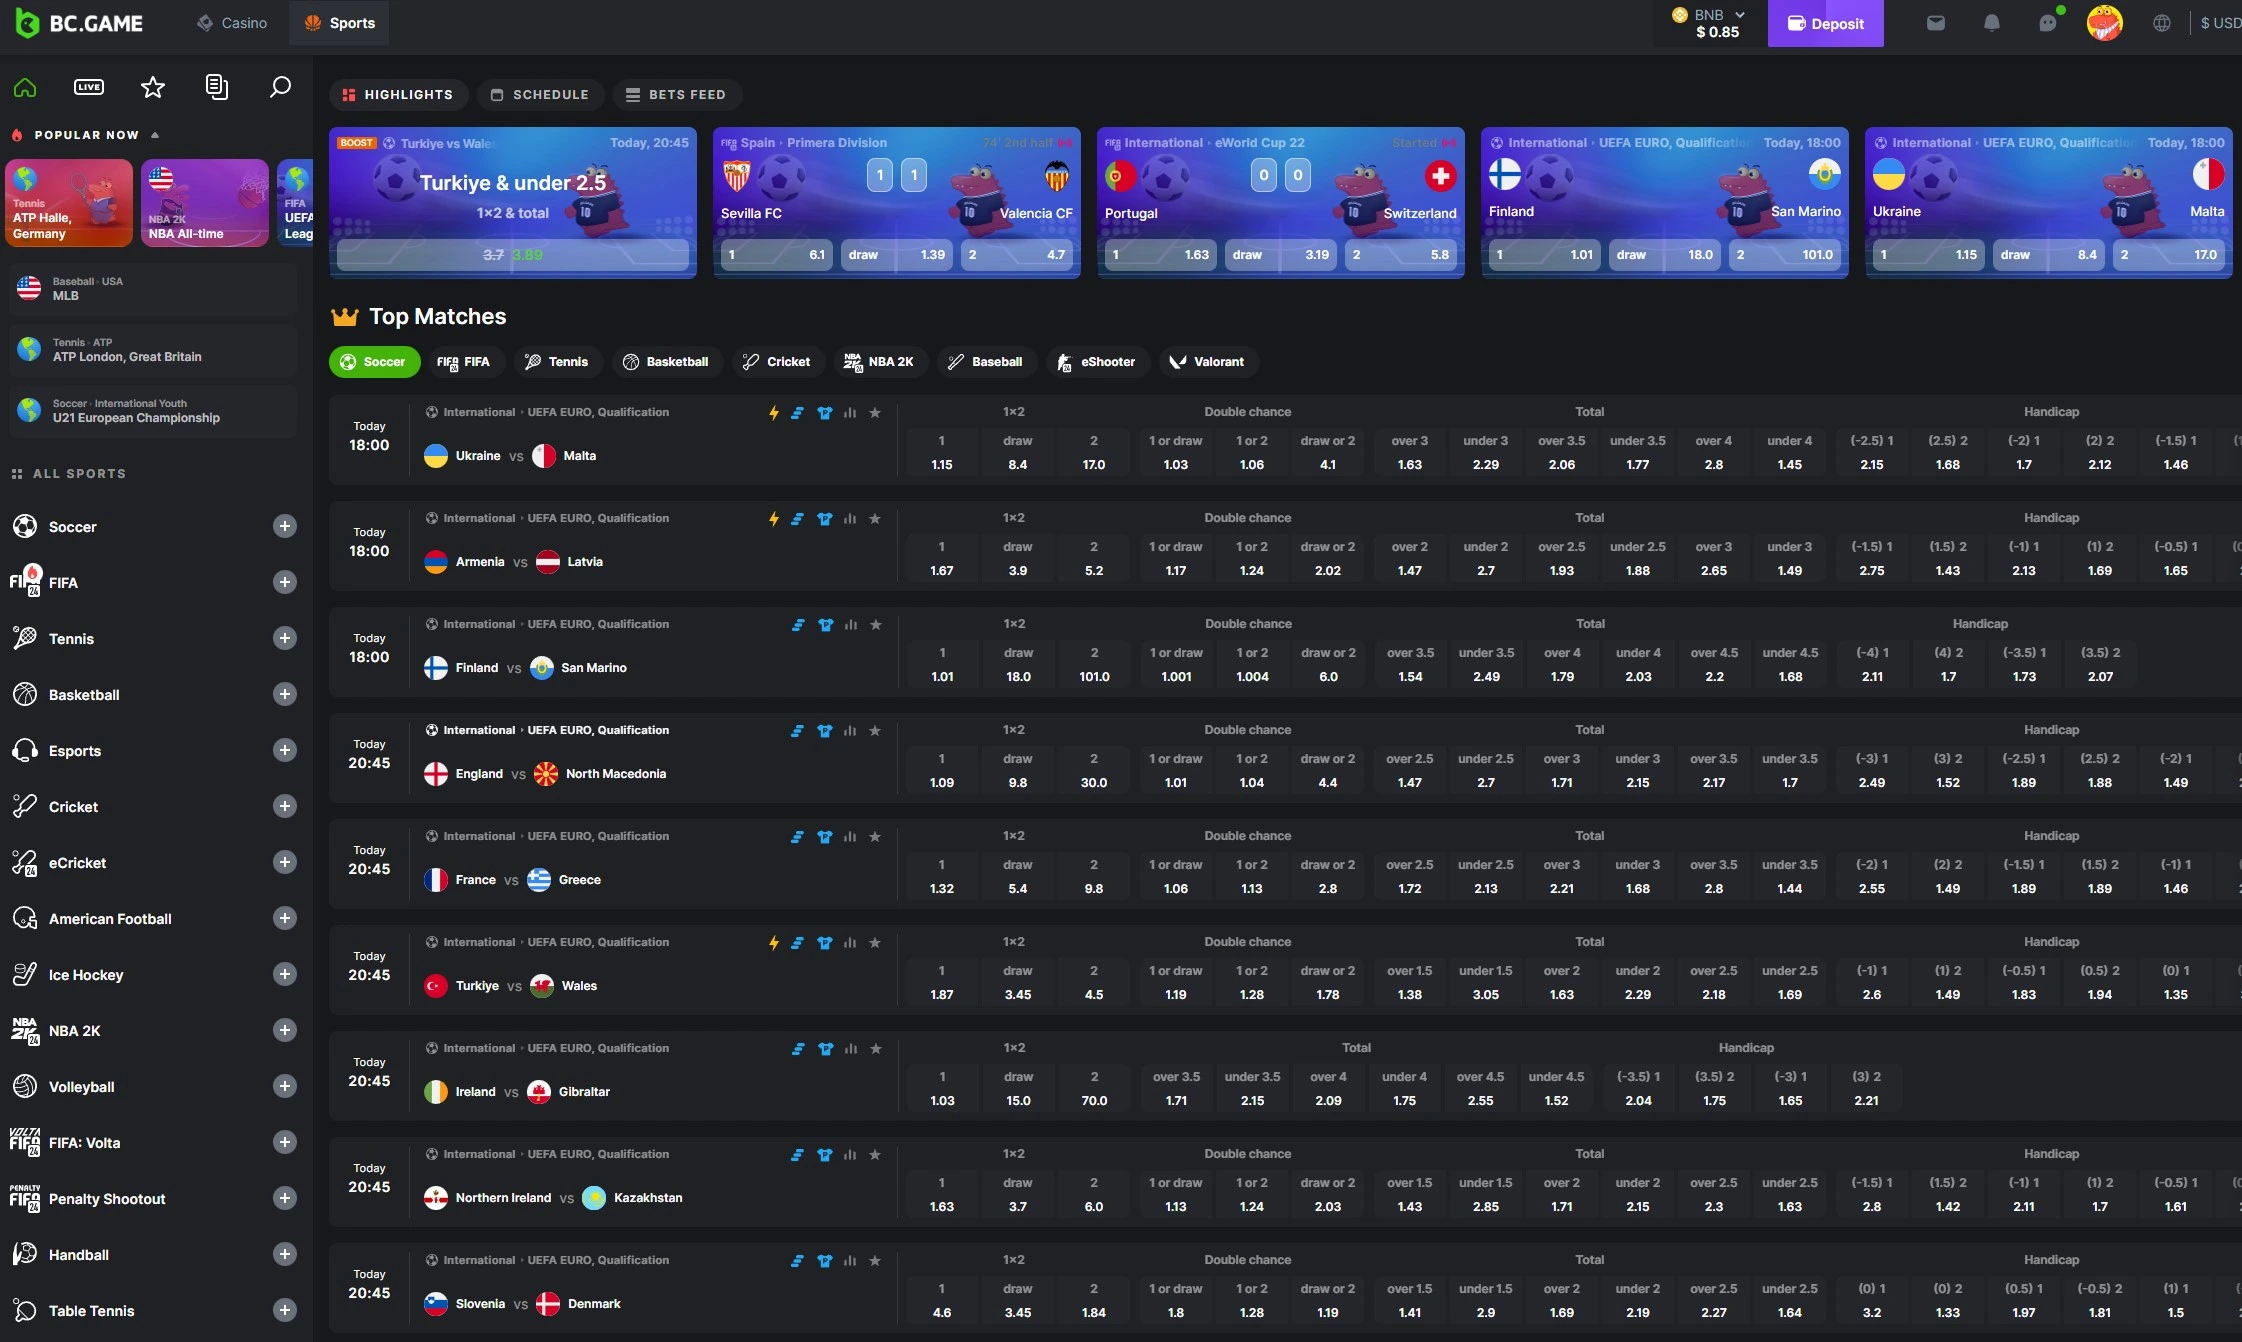Open U21 European Championship link
Viewport: 2242px width, 1342px height.
[x=153, y=411]
